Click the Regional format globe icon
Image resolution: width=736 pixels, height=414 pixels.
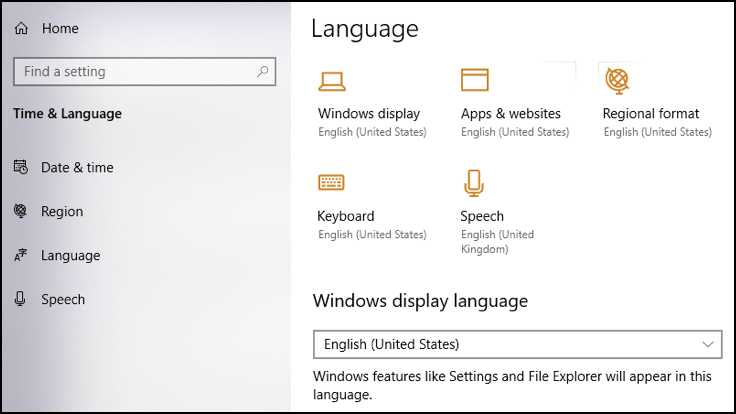pyautogui.click(x=617, y=81)
